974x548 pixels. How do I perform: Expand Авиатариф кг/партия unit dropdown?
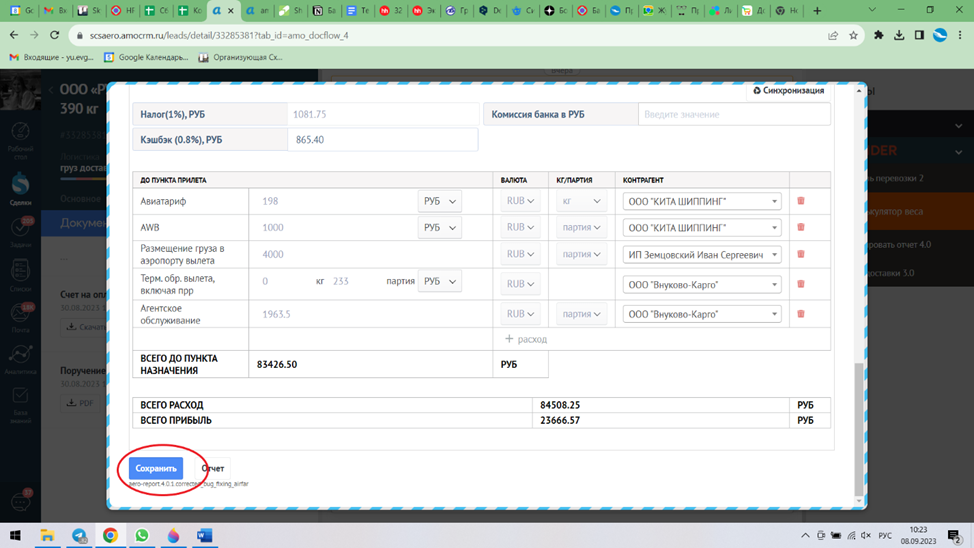pyautogui.click(x=581, y=201)
